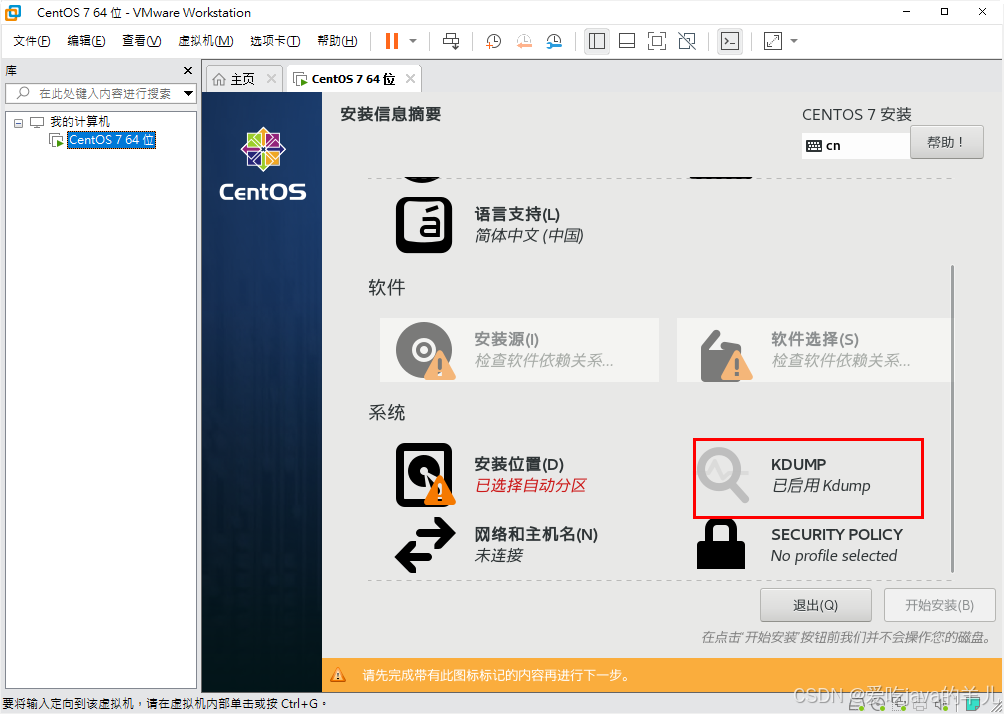
Task: Open the 查看(V) menu
Action: tap(142, 41)
